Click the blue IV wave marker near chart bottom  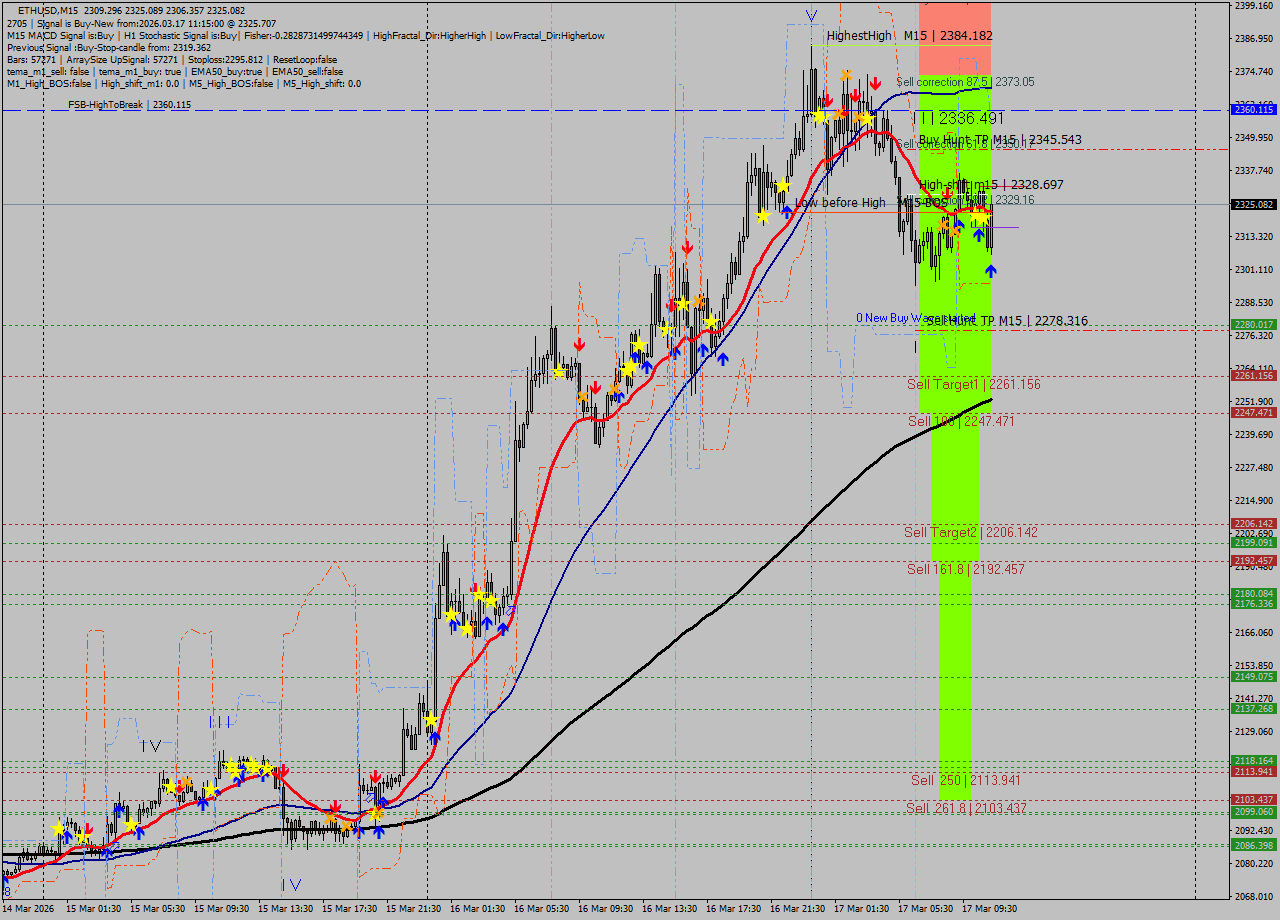point(291,884)
